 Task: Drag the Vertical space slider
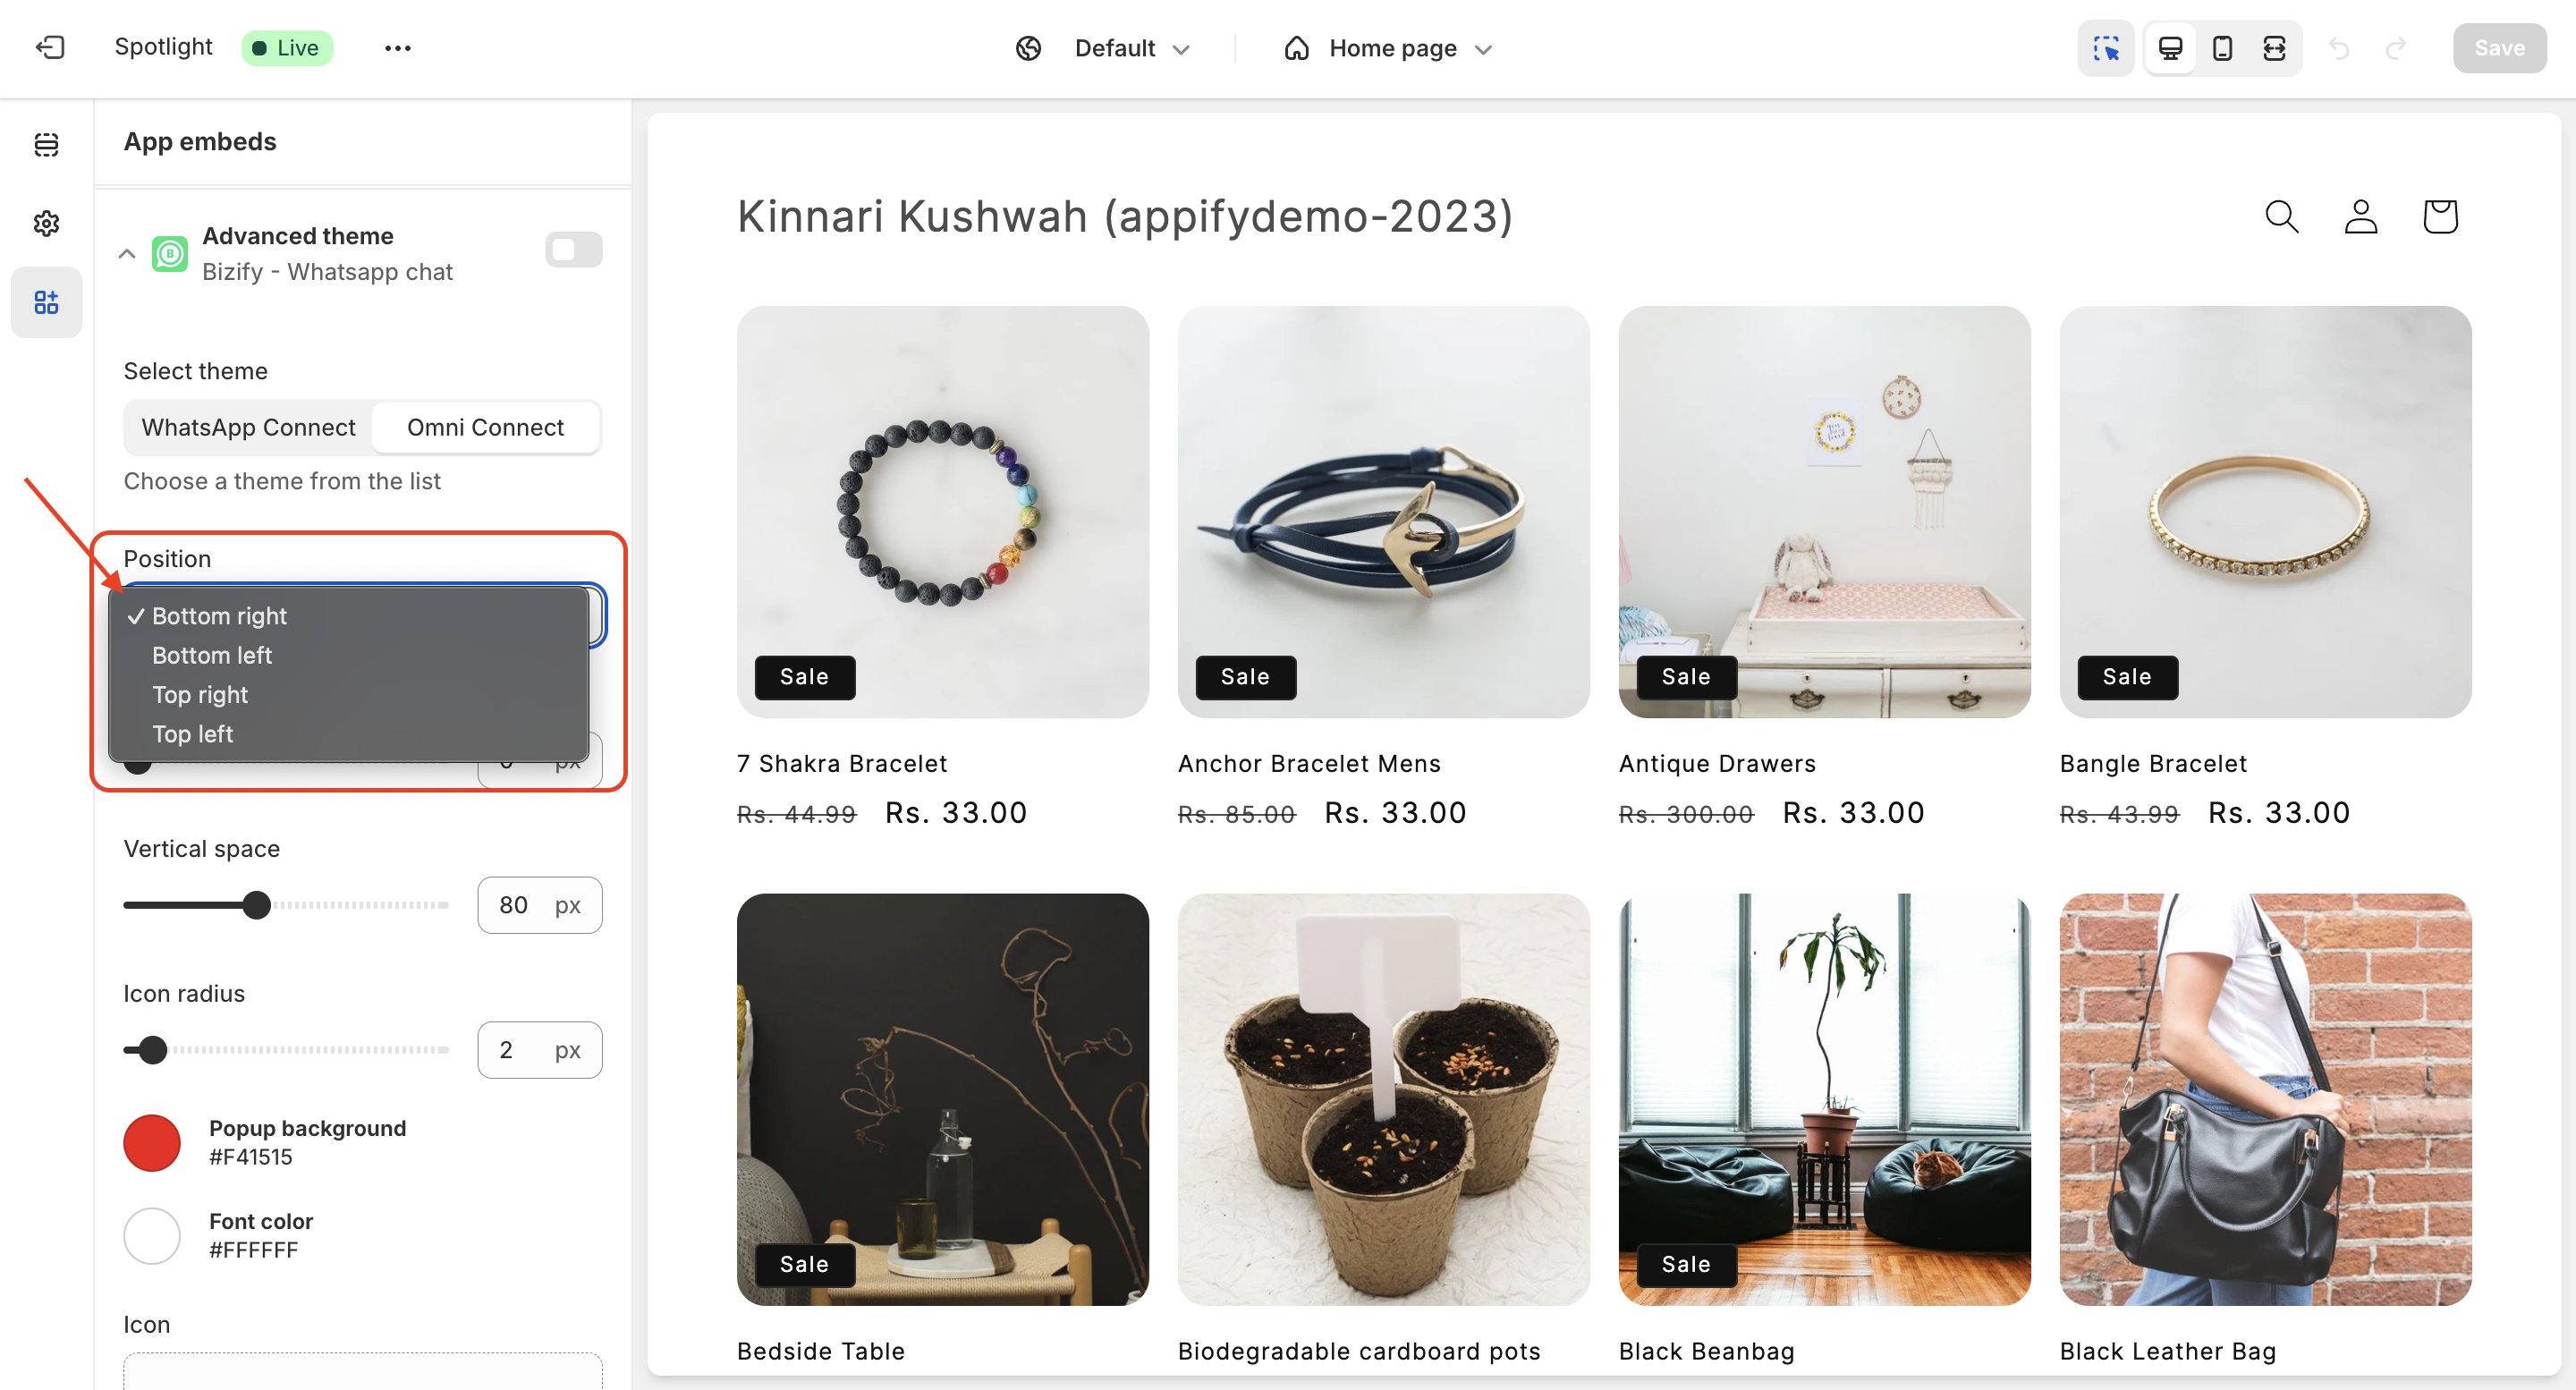coord(257,903)
